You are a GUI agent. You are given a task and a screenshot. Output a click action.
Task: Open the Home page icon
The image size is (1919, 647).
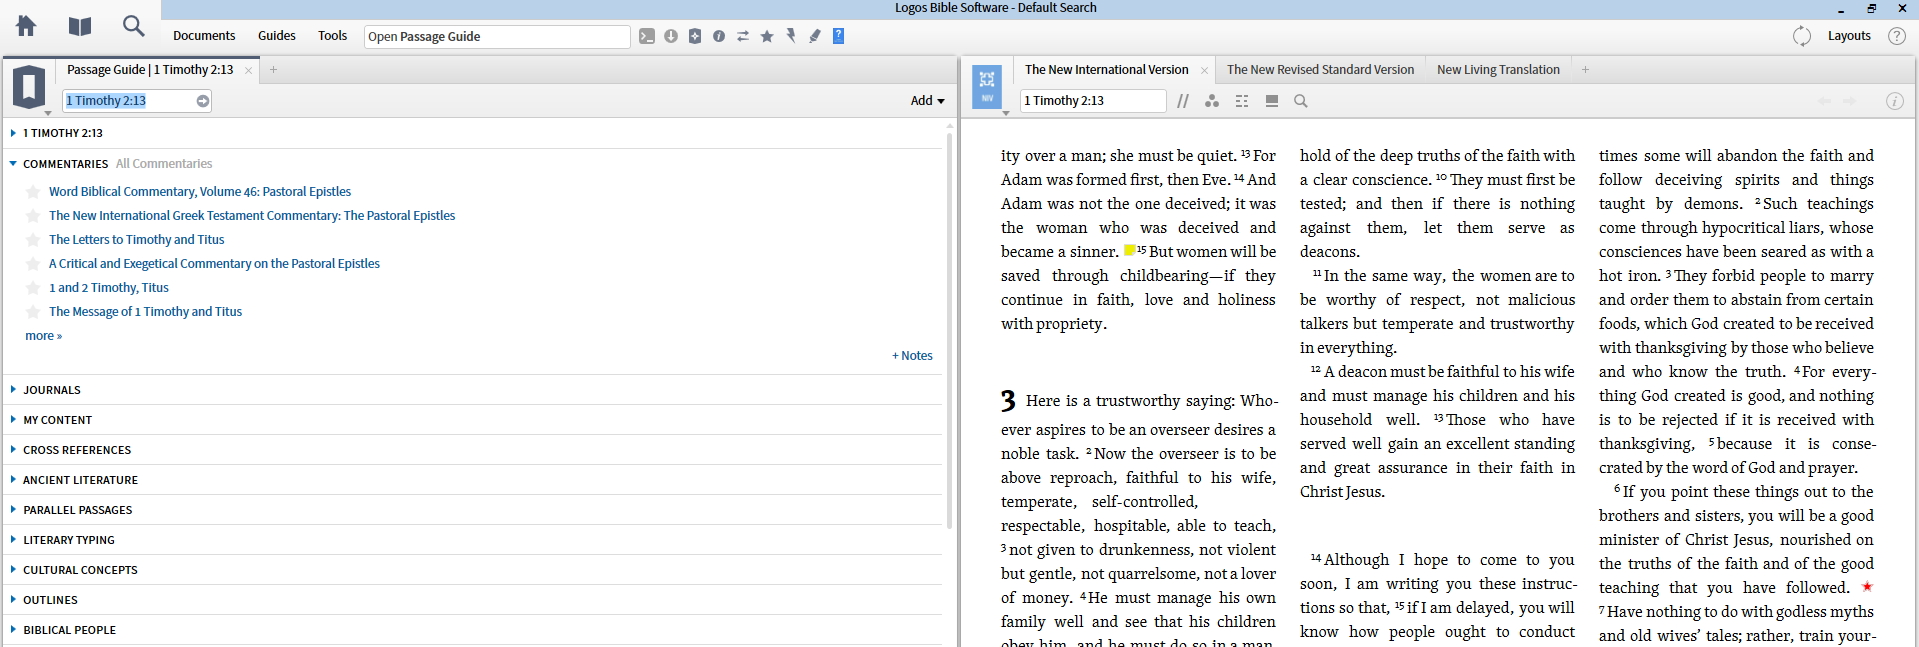click(26, 26)
